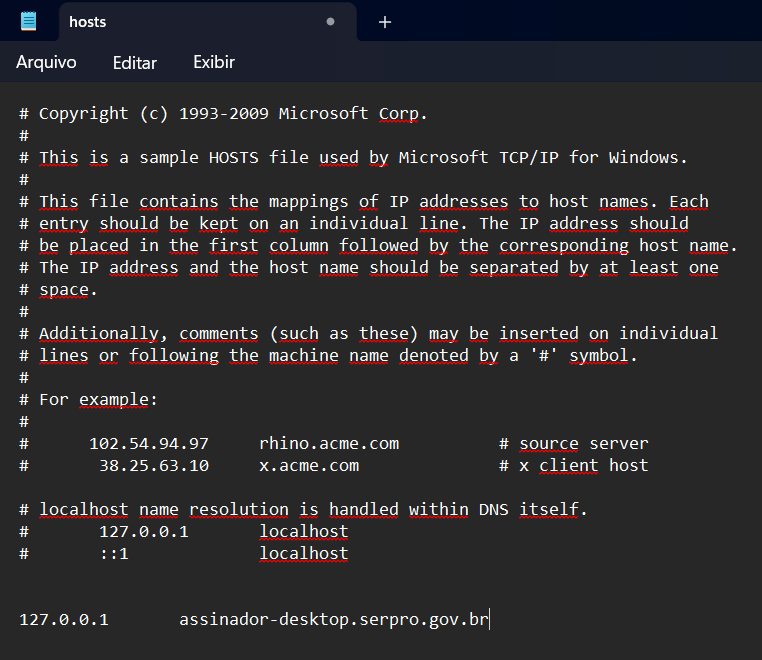Click 'x.acme.com' in the example
Viewport: 762px width, 660px height.
pos(309,466)
